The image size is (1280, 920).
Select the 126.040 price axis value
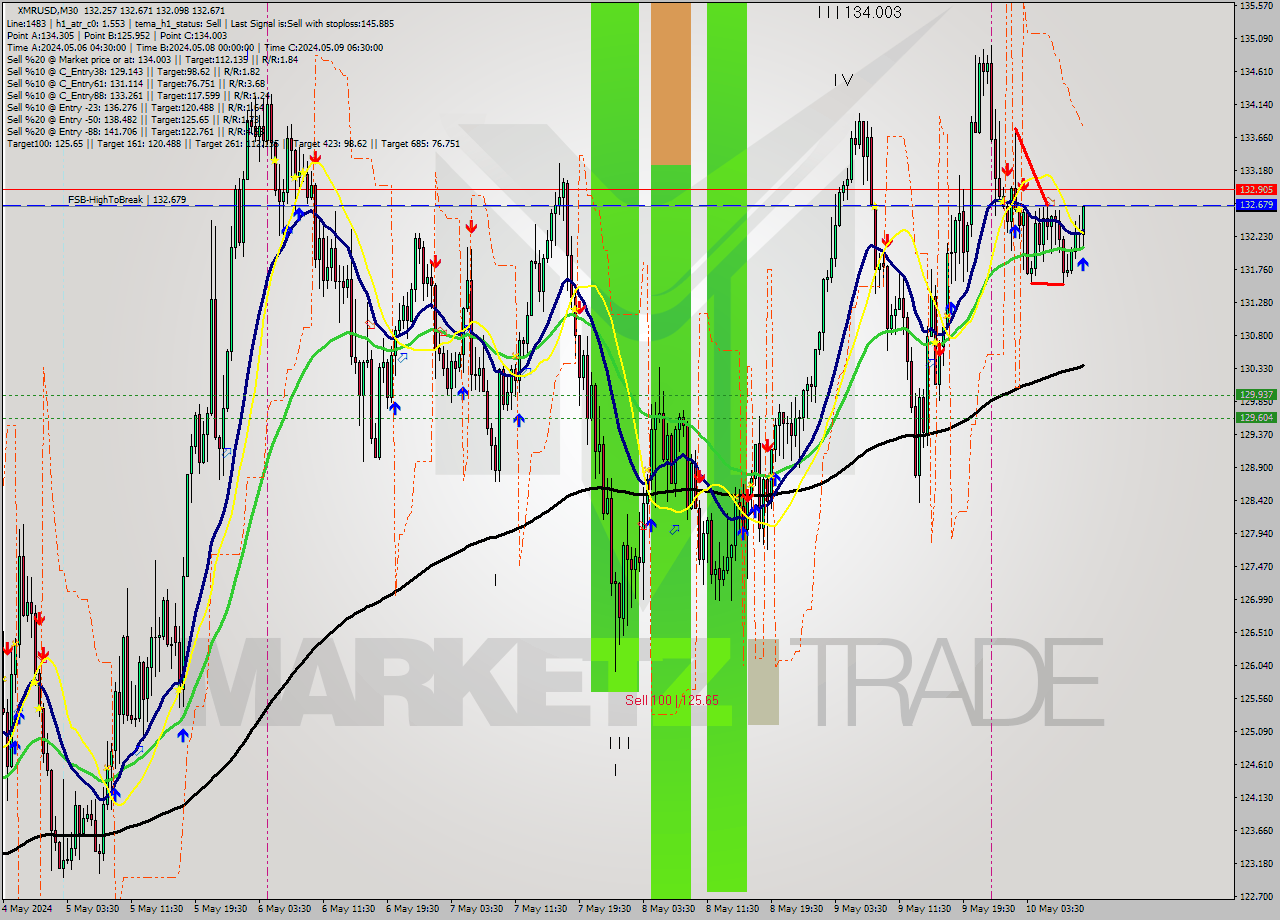pos(1256,666)
